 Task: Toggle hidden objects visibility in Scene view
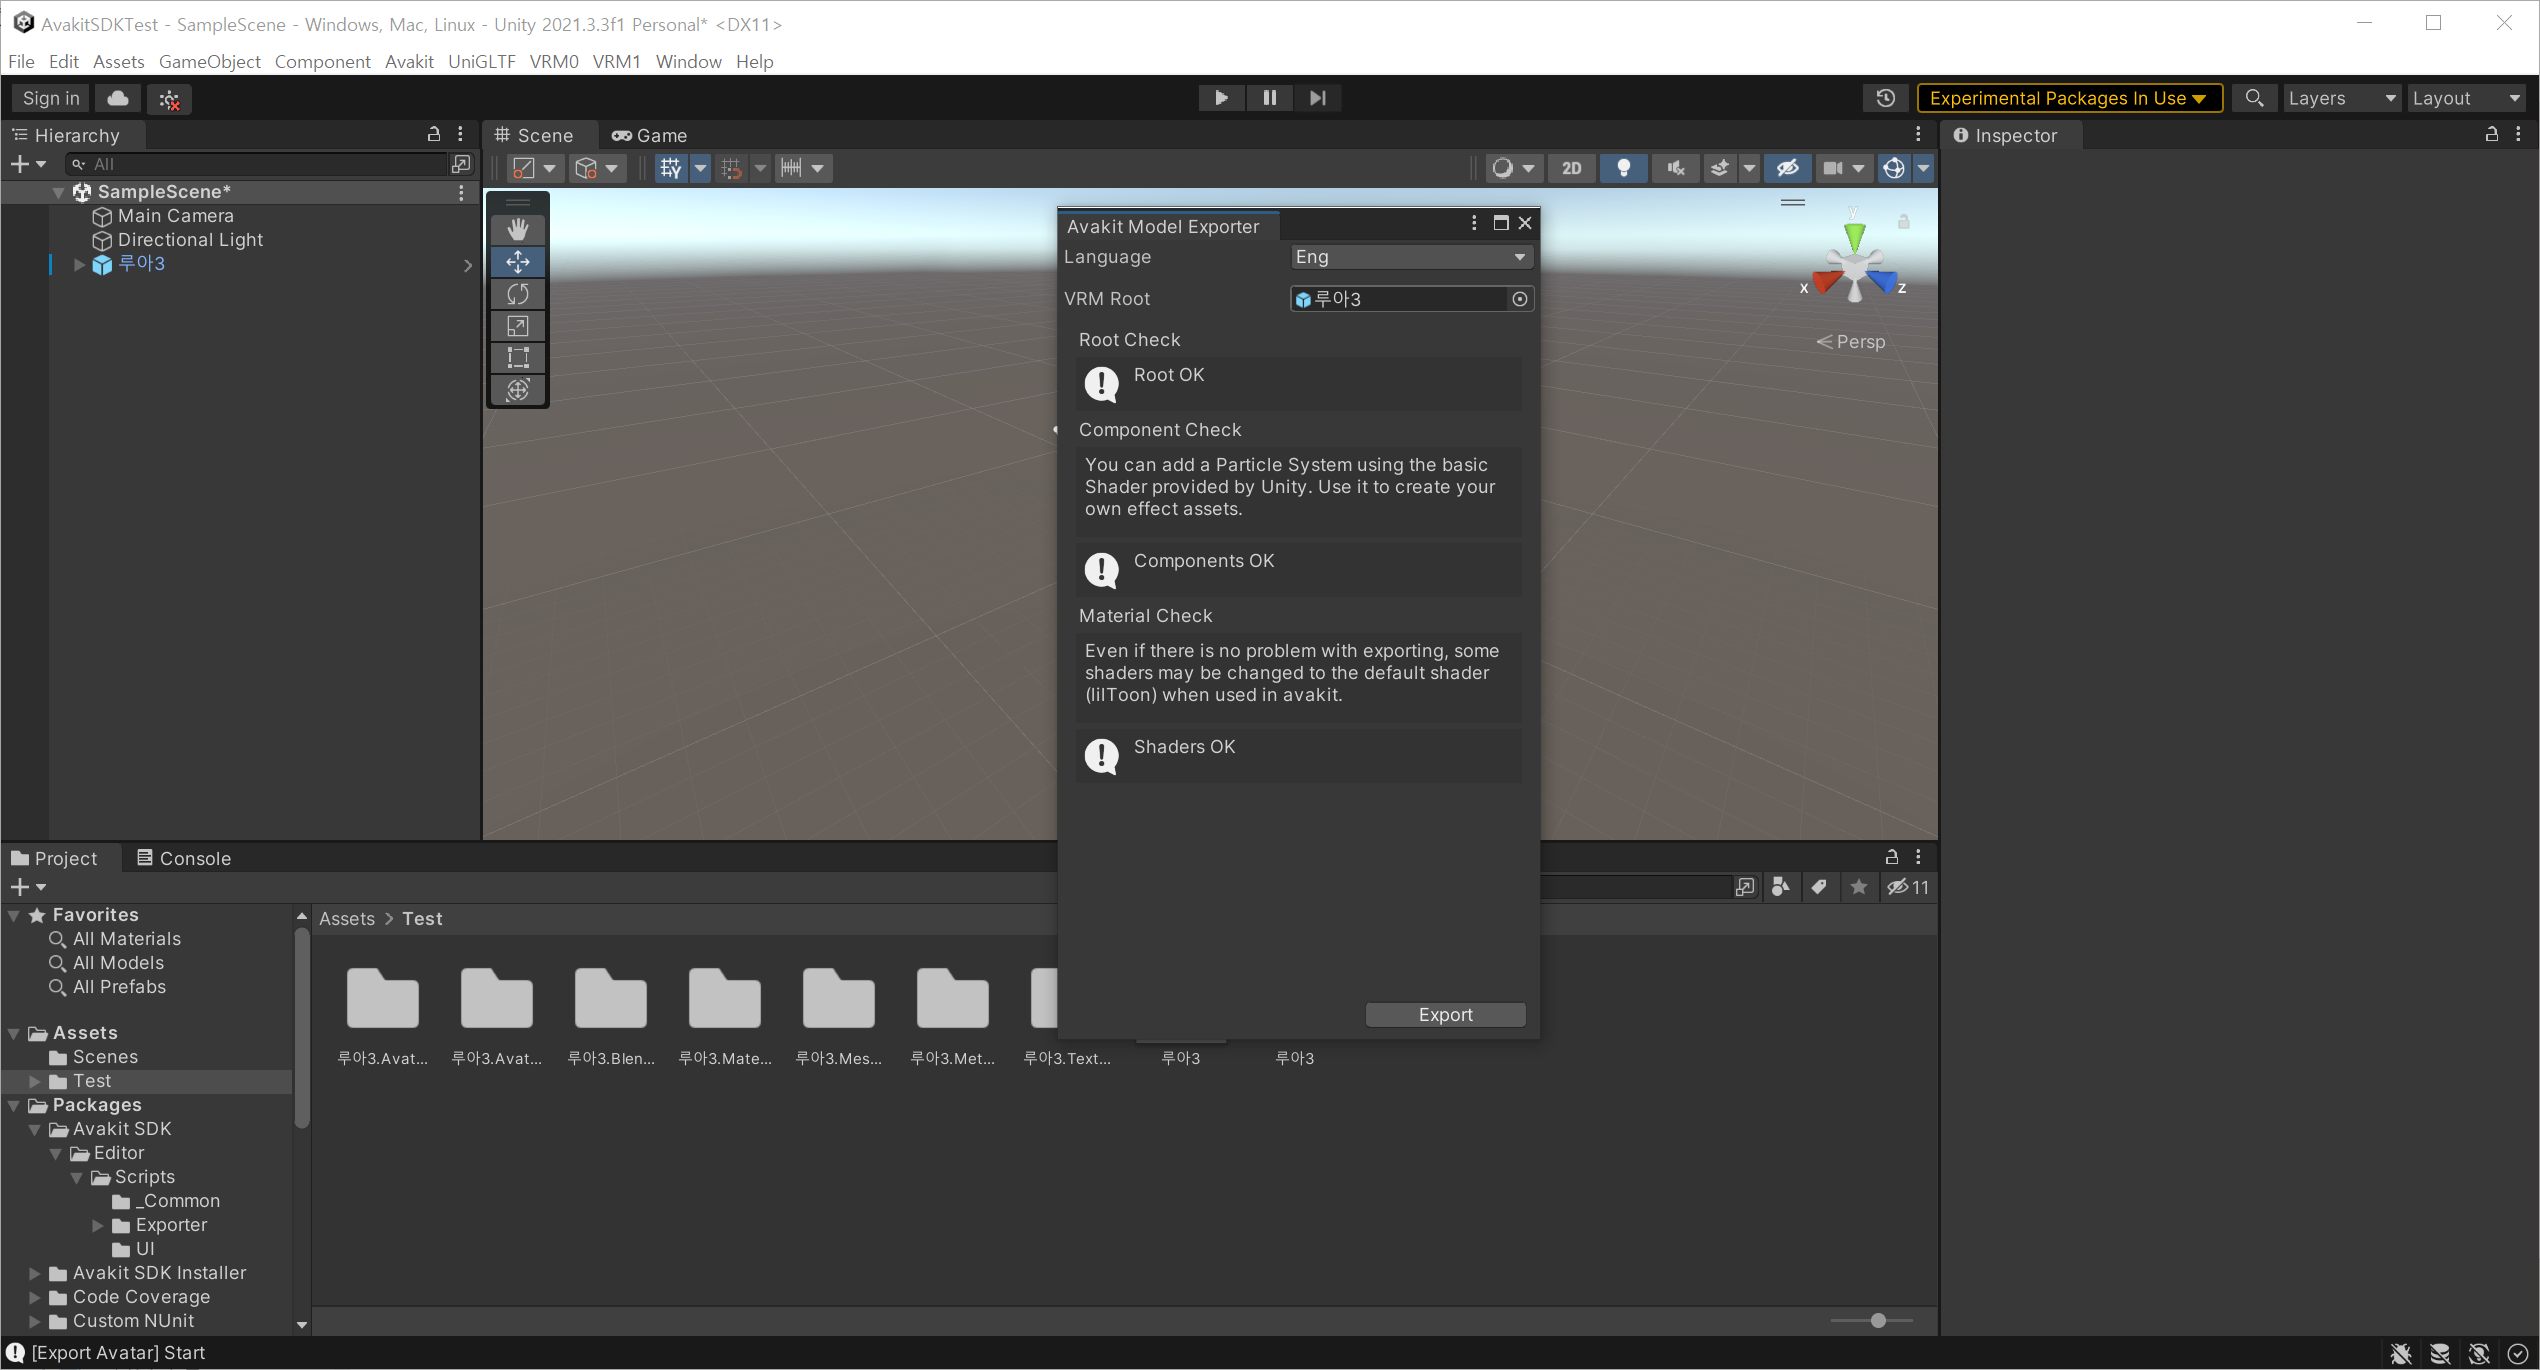1787,168
